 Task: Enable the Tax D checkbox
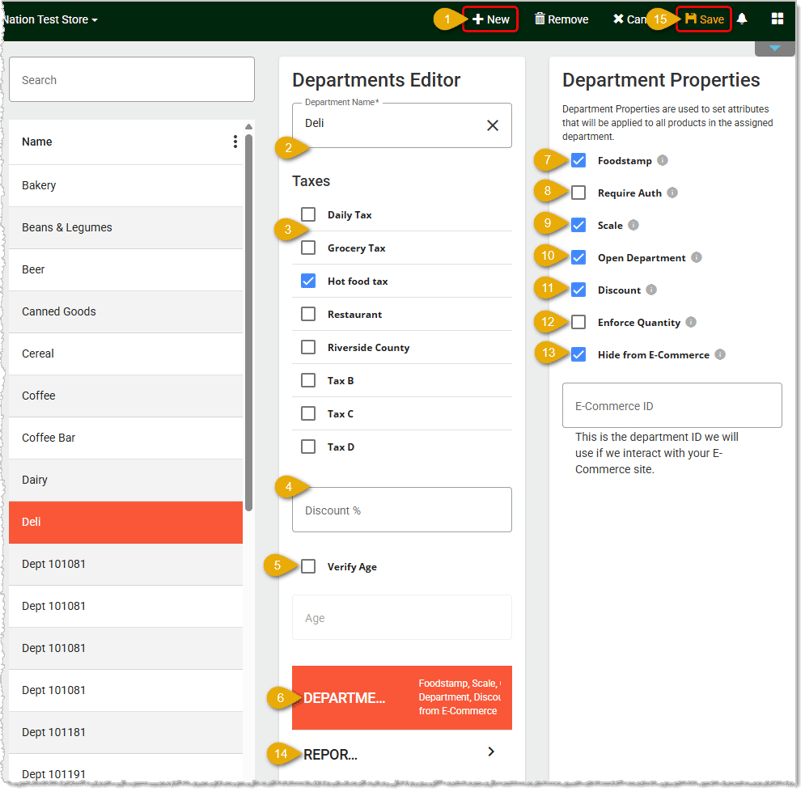point(308,447)
